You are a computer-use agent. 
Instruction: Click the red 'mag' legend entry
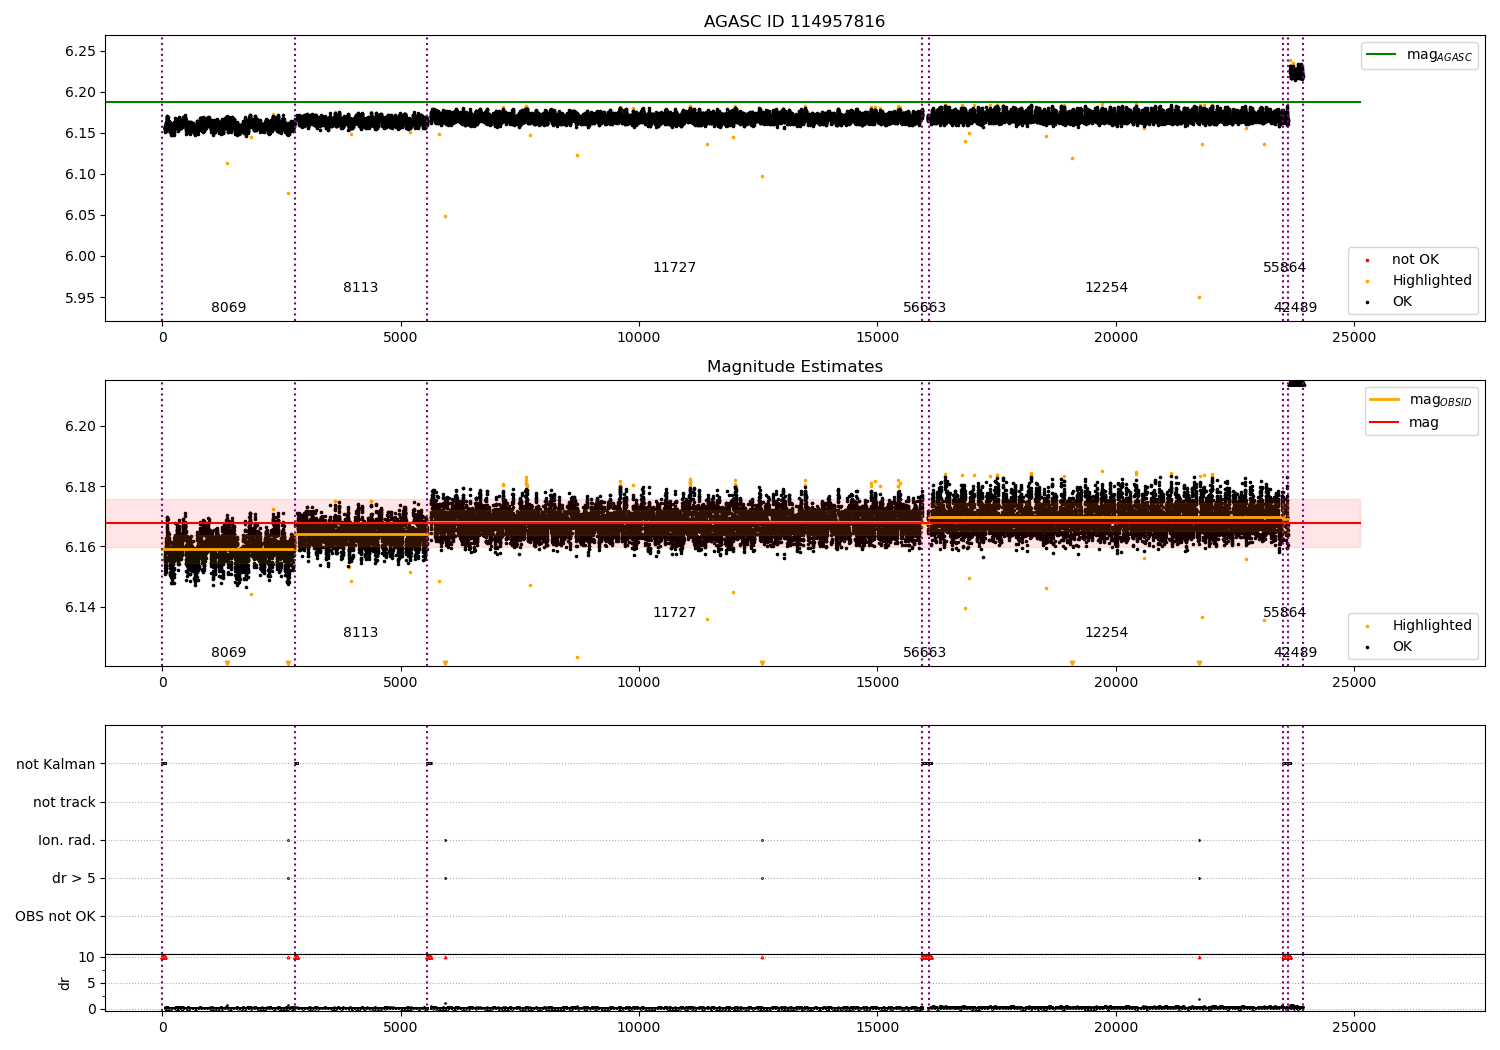point(1405,422)
